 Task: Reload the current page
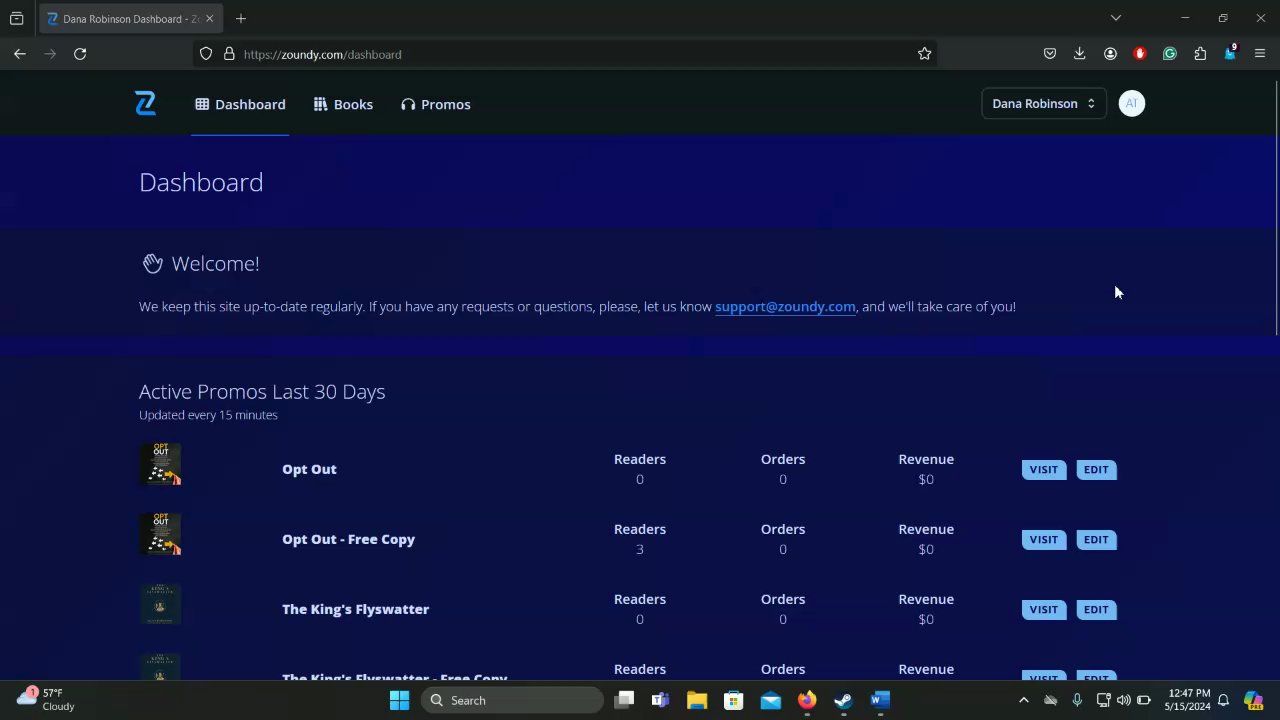[x=80, y=54]
